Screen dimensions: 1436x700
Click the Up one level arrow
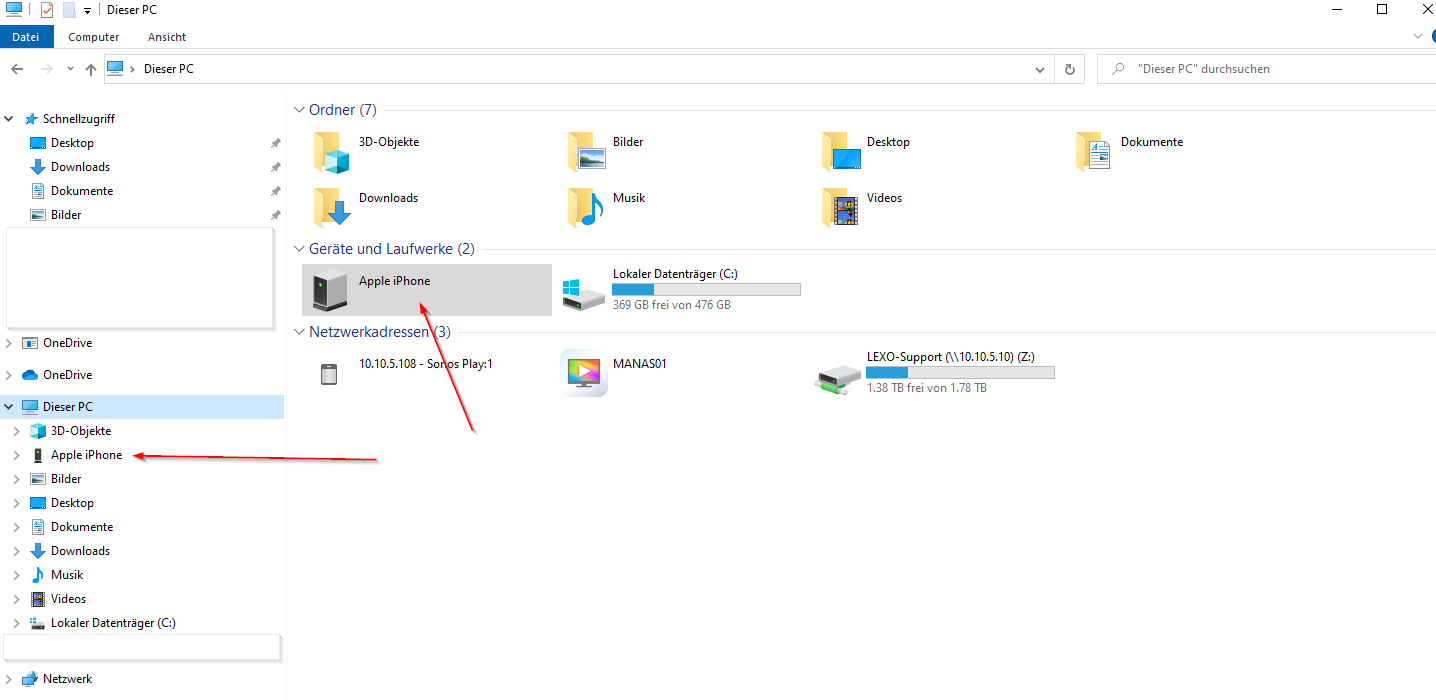(91, 69)
